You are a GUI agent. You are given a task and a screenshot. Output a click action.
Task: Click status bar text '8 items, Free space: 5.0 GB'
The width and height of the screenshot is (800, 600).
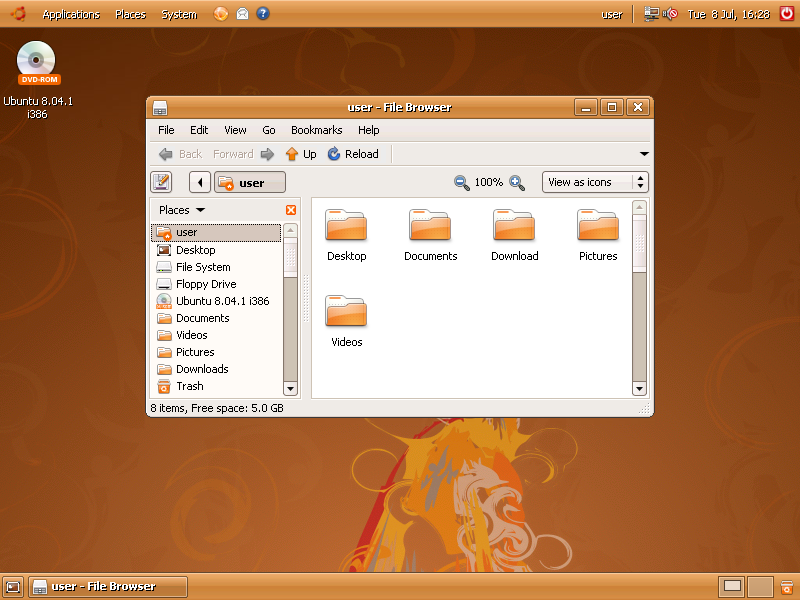(x=217, y=408)
